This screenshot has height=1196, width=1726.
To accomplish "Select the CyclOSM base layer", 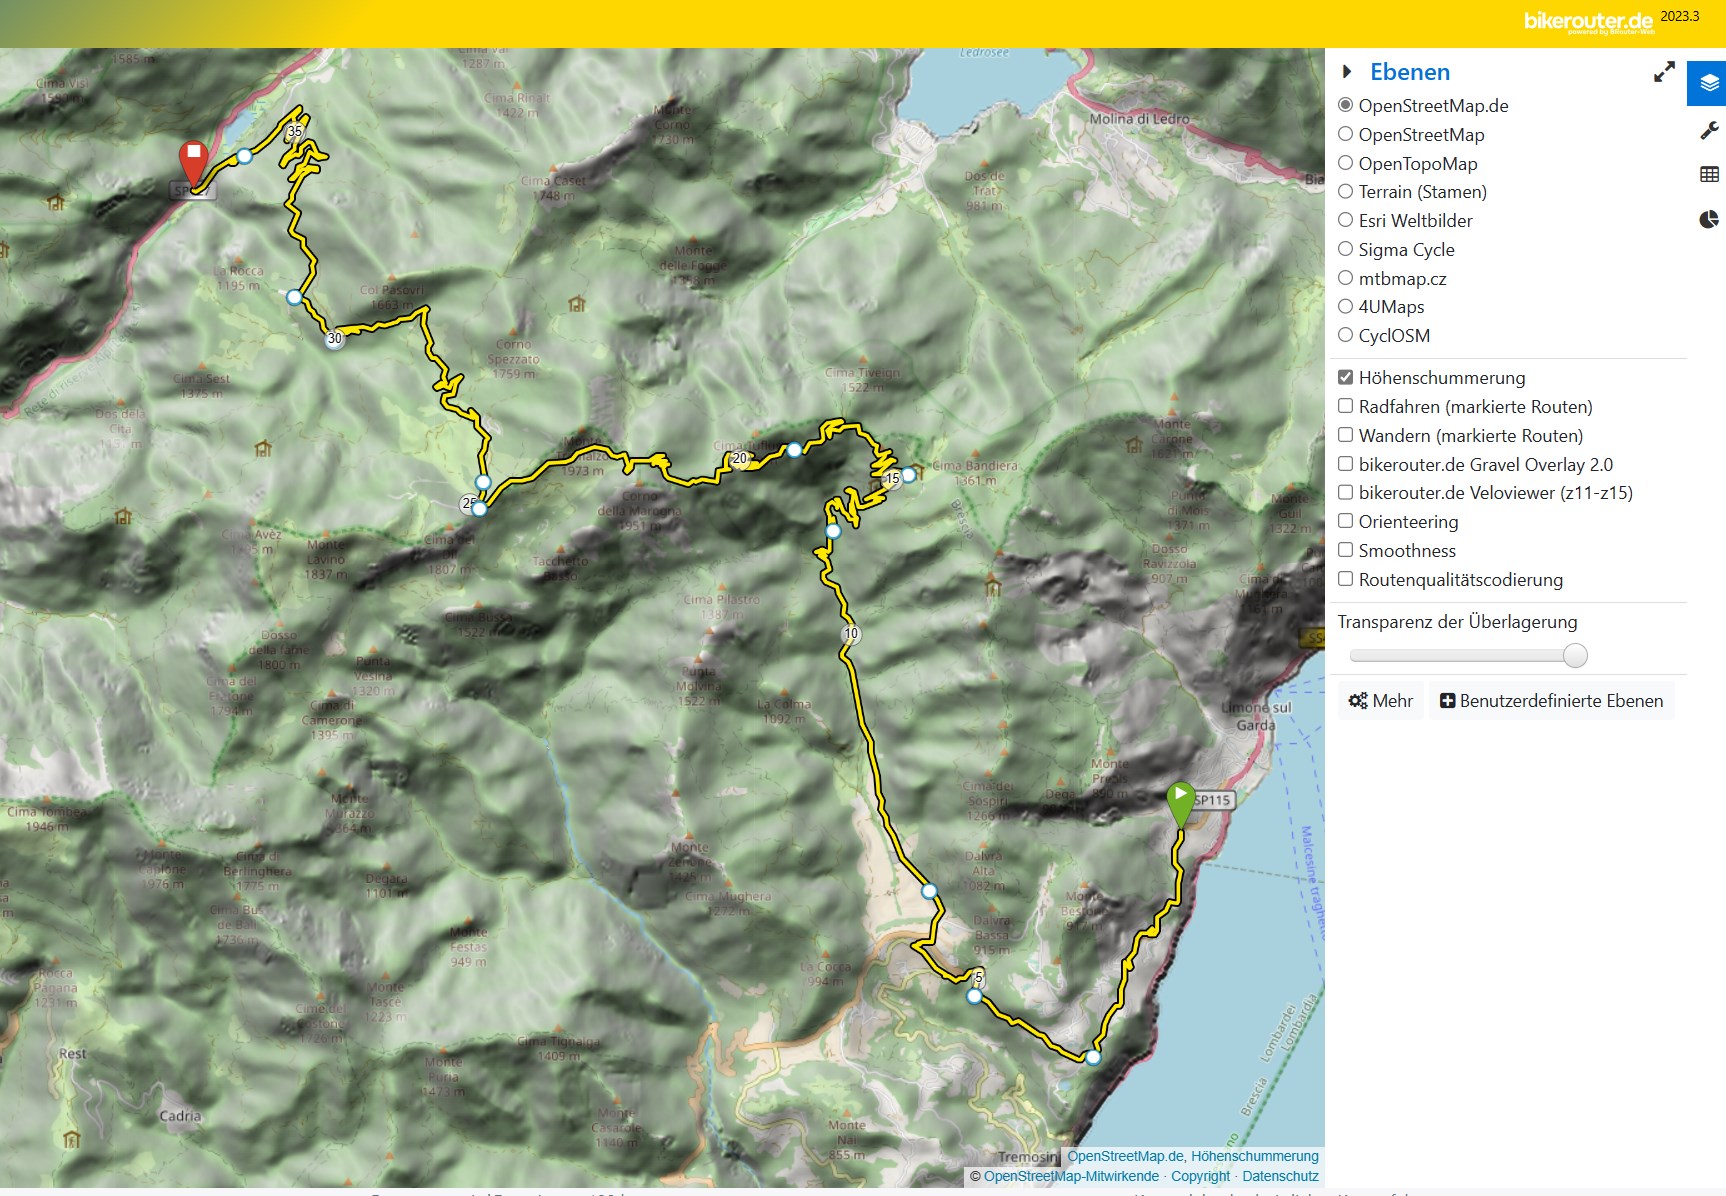I will coord(1346,335).
